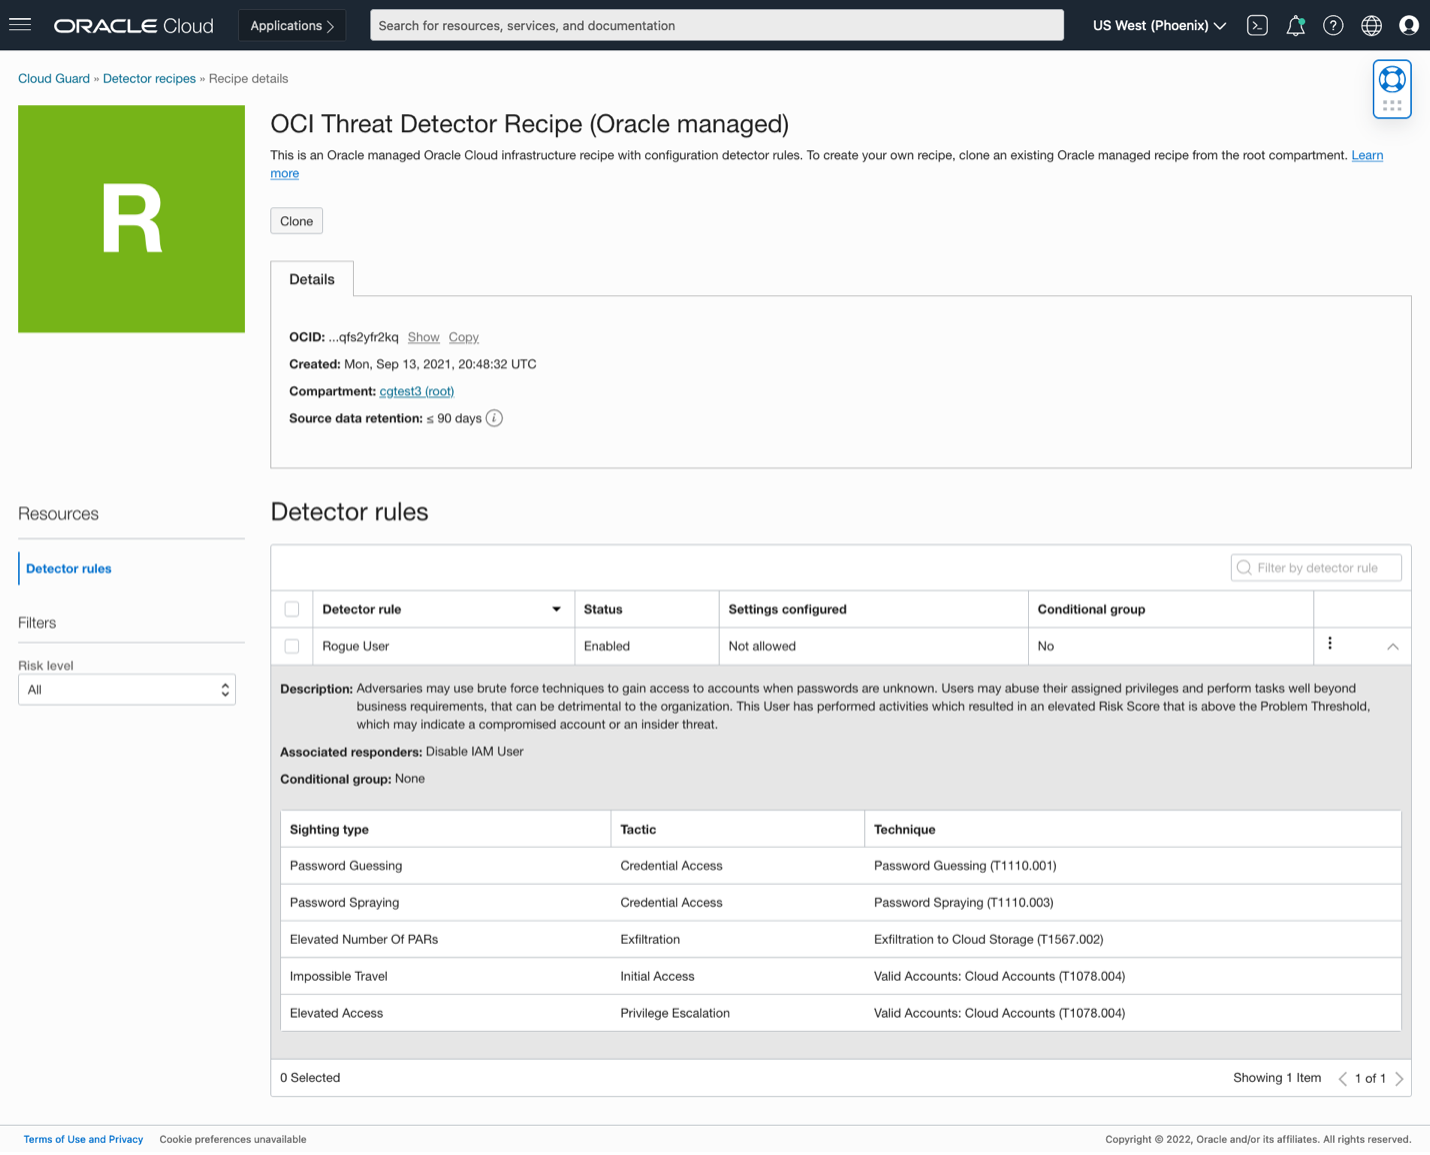This screenshot has width=1430, height=1155.
Task: Follow the Learn more link
Action: (x=1367, y=156)
